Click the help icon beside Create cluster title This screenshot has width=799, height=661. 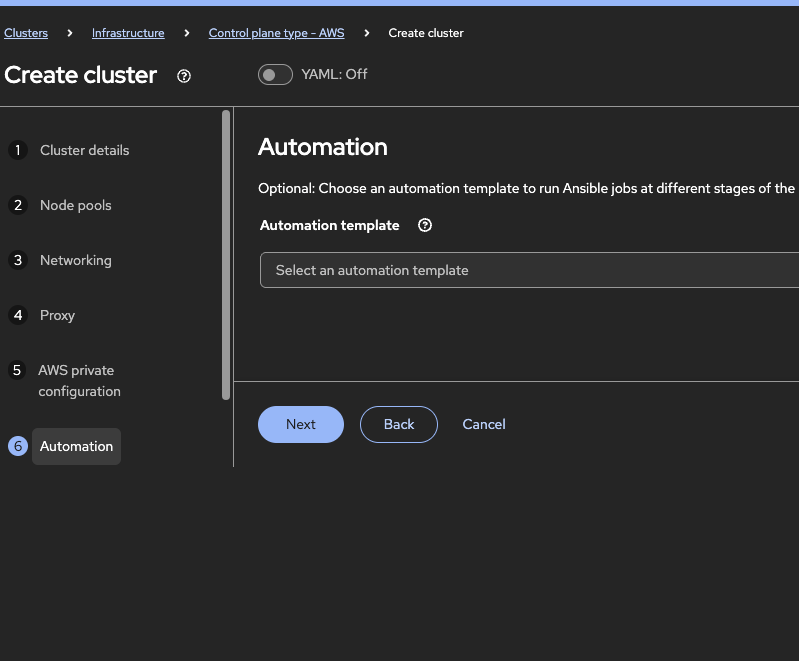[x=184, y=76]
